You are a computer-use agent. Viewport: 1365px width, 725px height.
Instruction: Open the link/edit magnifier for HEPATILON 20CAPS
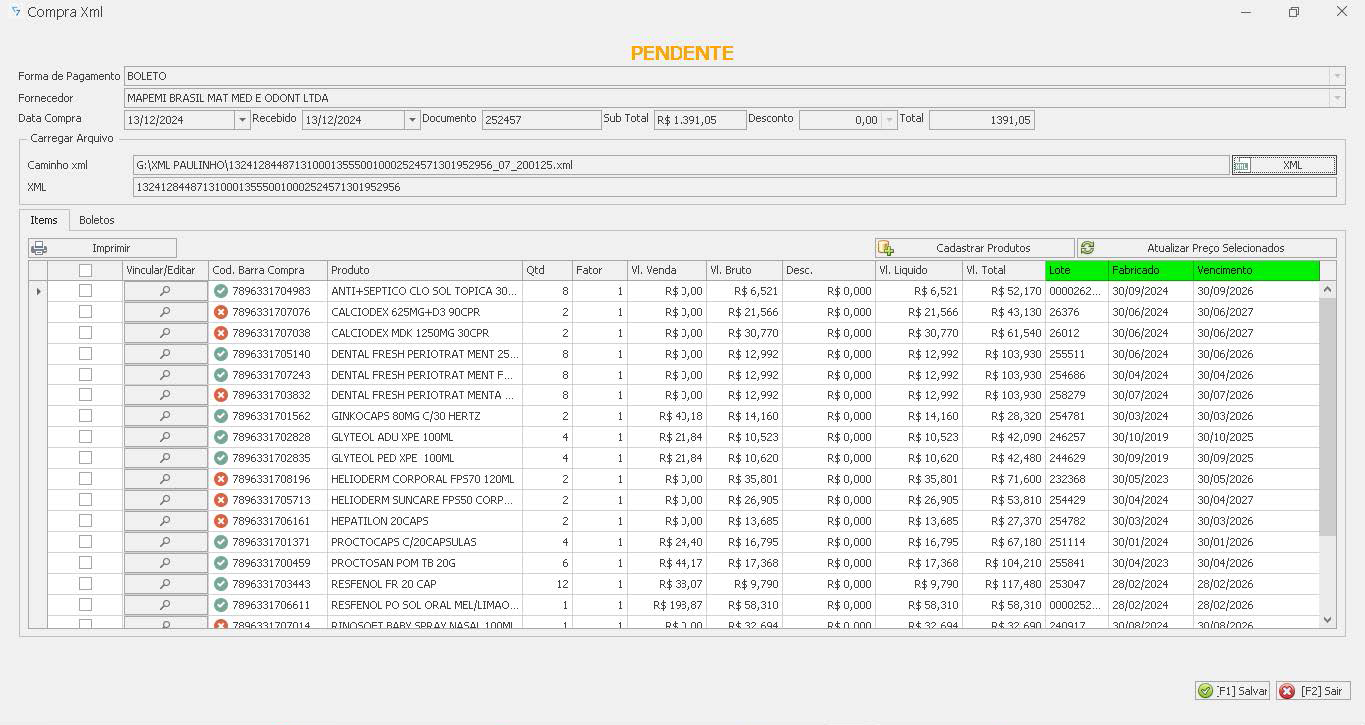click(x=165, y=521)
